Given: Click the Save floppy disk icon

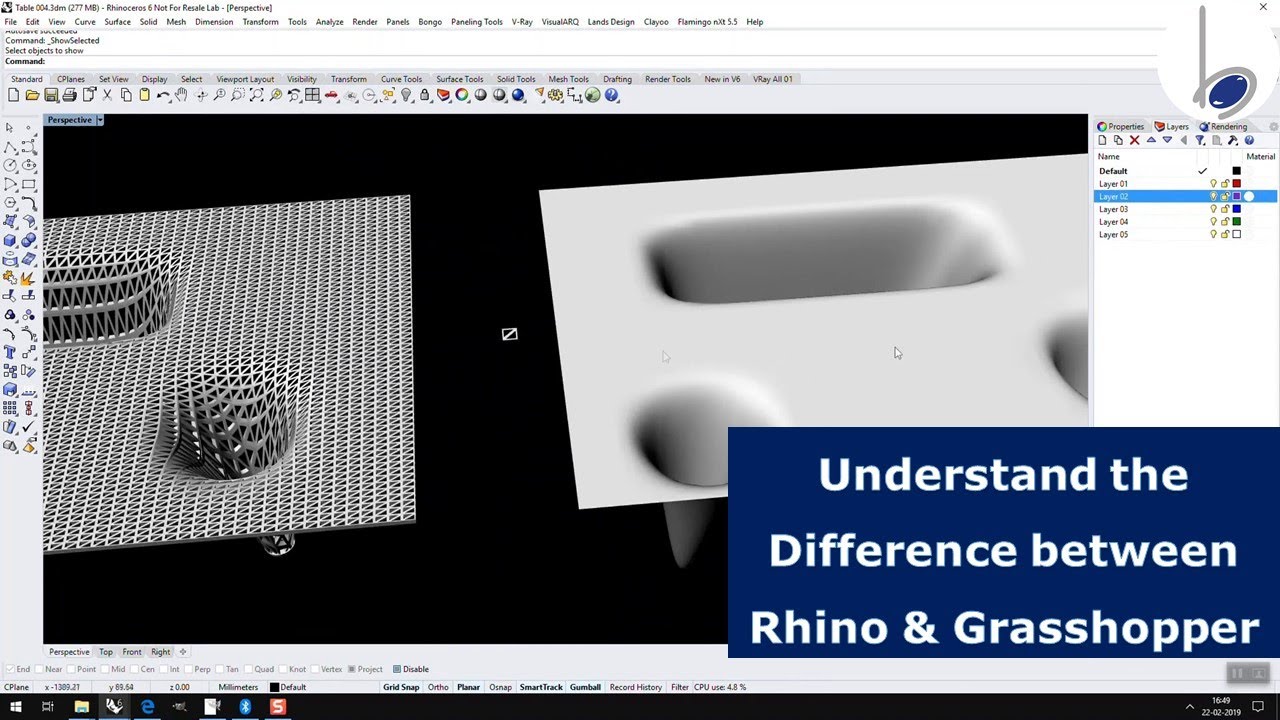Looking at the screenshot, I should (x=50, y=95).
